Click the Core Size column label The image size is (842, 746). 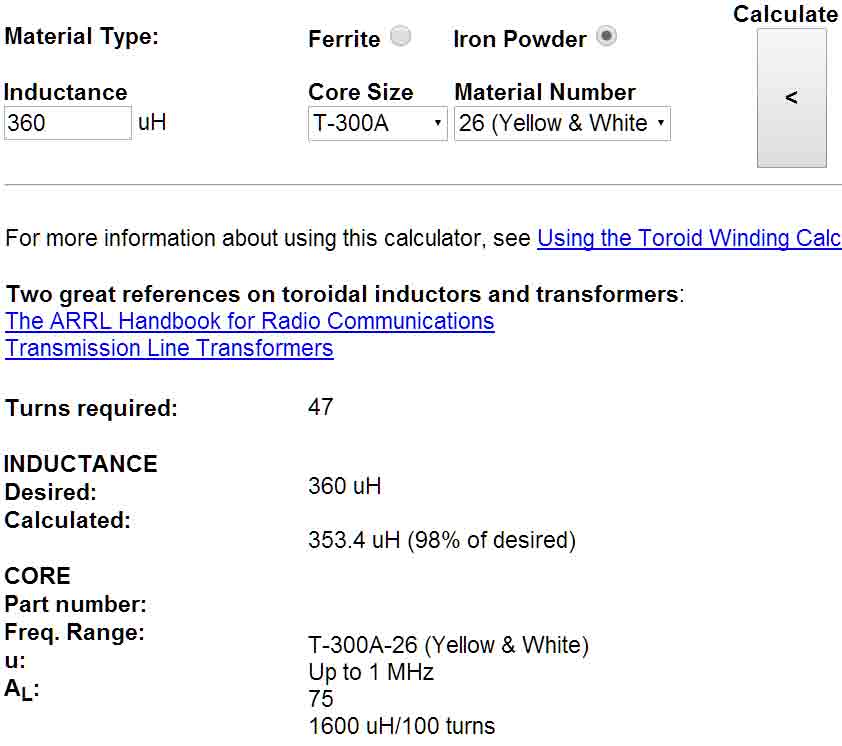pyautogui.click(x=361, y=92)
